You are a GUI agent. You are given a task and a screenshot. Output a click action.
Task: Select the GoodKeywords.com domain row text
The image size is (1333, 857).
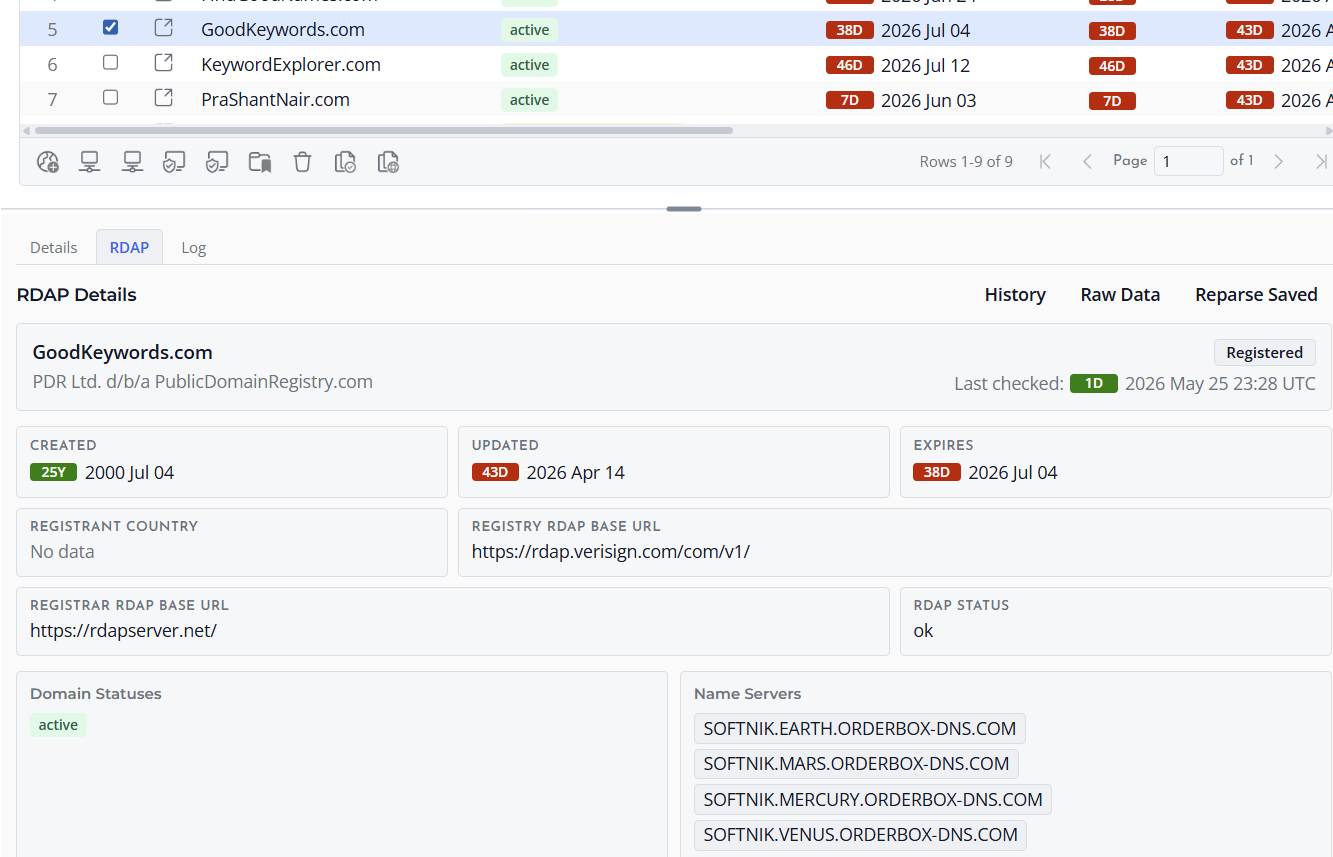(283, 30)
